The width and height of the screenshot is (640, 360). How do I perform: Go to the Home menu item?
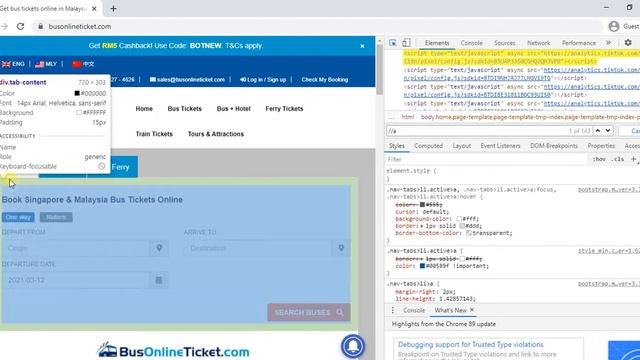click(x=144, y=109)
